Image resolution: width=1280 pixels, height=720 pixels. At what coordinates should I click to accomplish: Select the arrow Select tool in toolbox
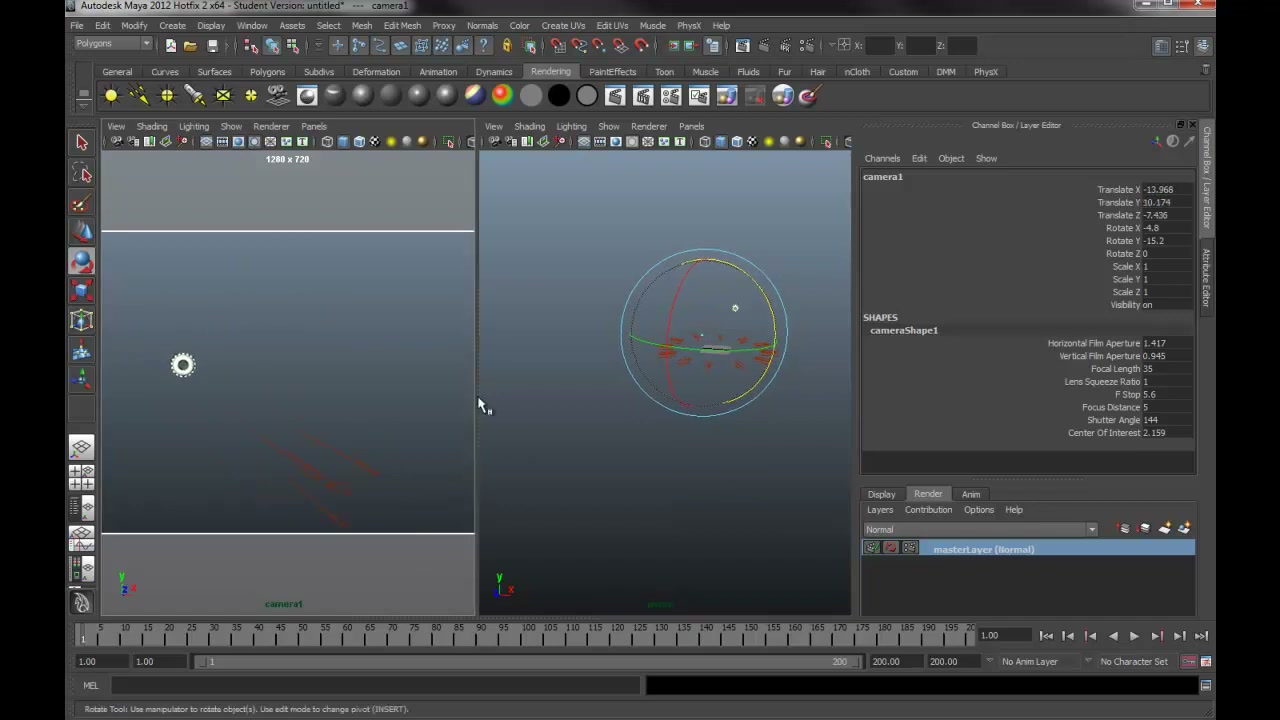pyautogui.click(x=82, y=143)
